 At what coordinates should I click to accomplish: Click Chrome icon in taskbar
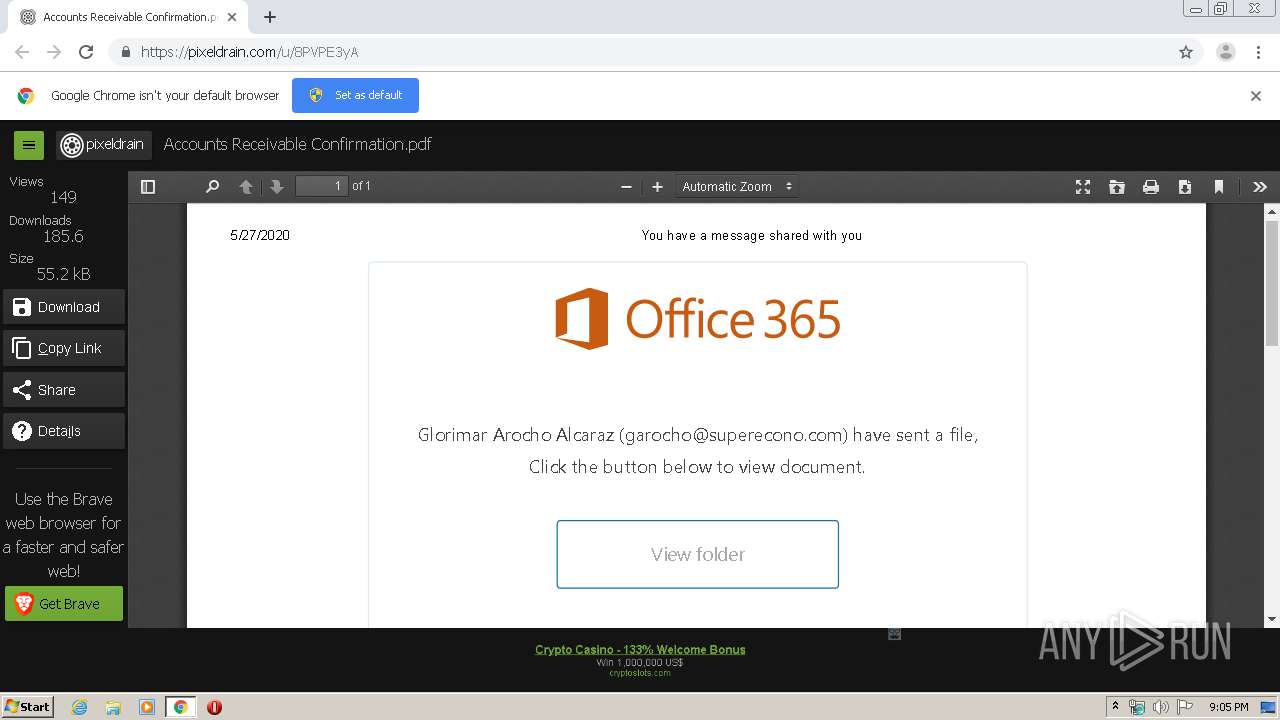(180, 707)
